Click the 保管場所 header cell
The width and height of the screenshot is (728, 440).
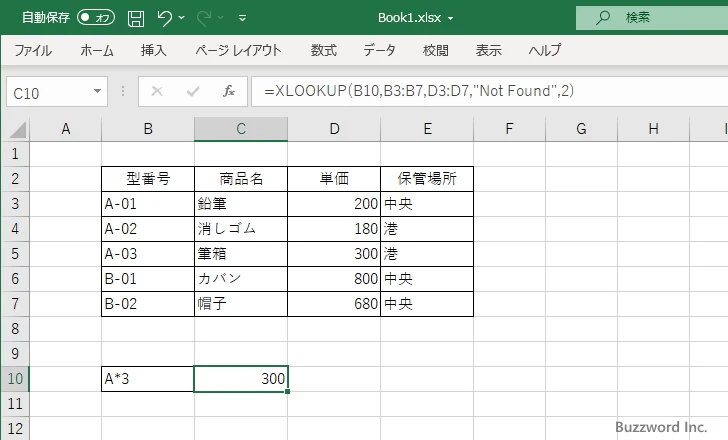click(x=427, y=179)
